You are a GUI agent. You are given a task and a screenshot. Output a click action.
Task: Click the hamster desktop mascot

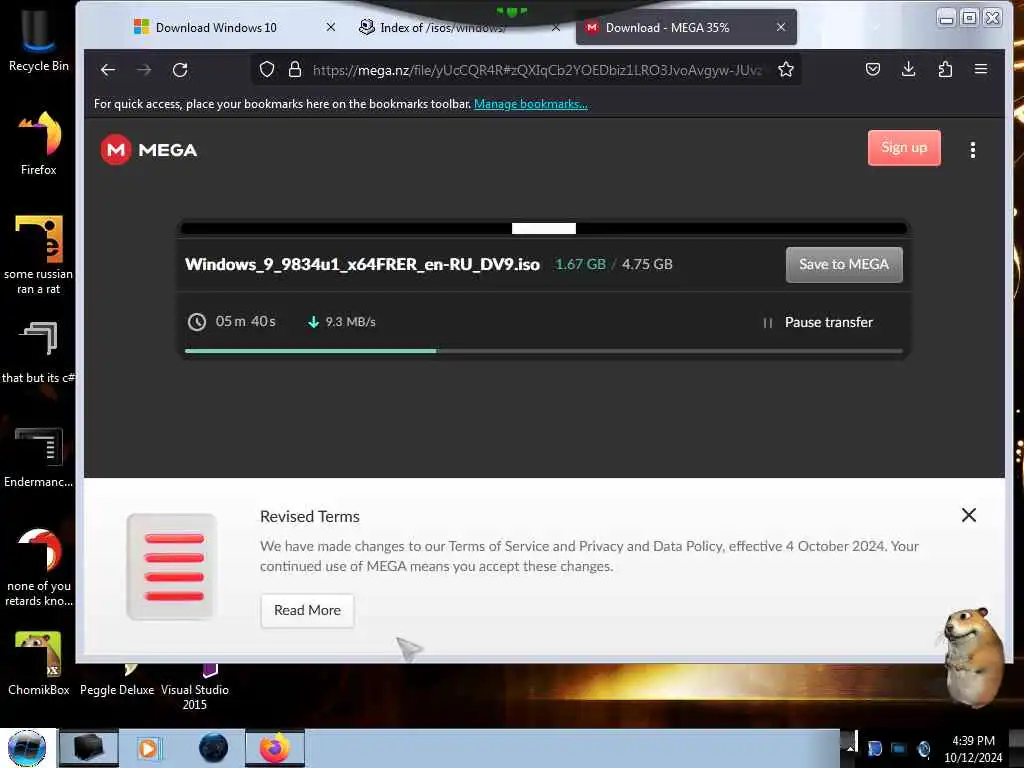click(973, 656)
